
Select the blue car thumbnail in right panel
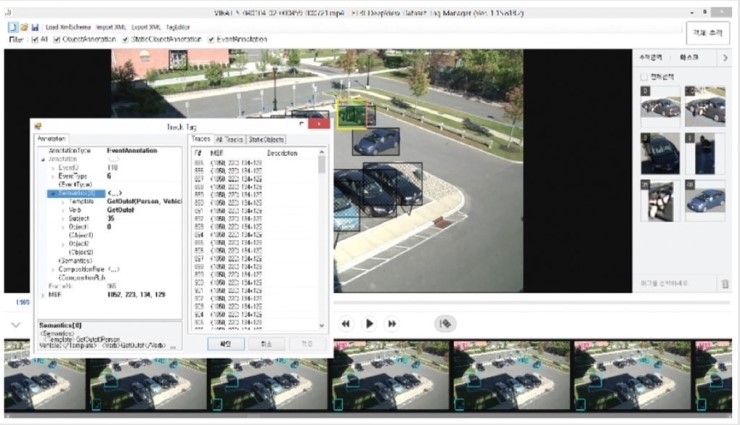pyautogui.click(x=706, y=199)
